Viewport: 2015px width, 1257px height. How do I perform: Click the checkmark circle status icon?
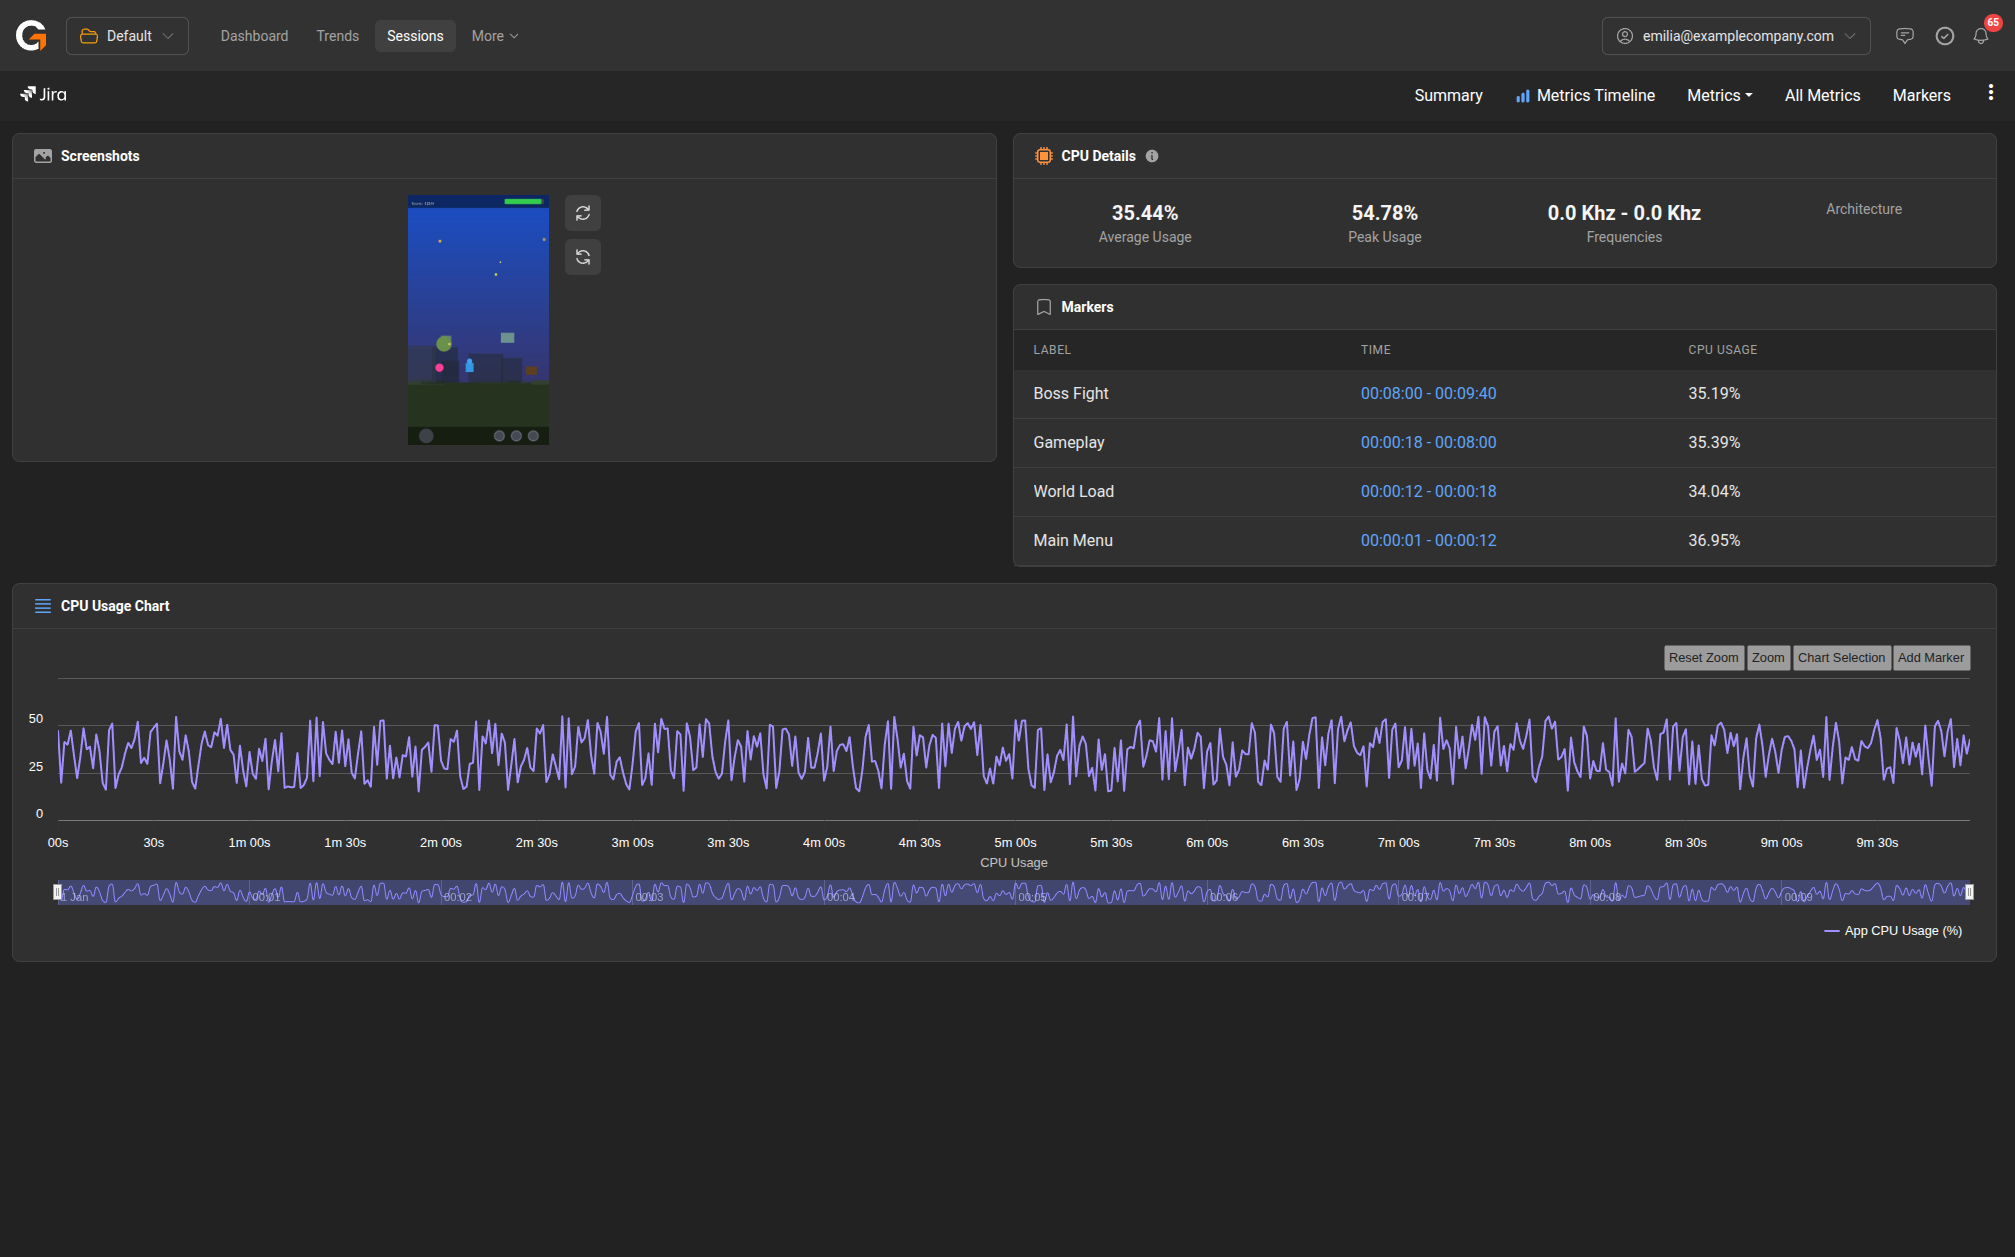(1944, 36)
